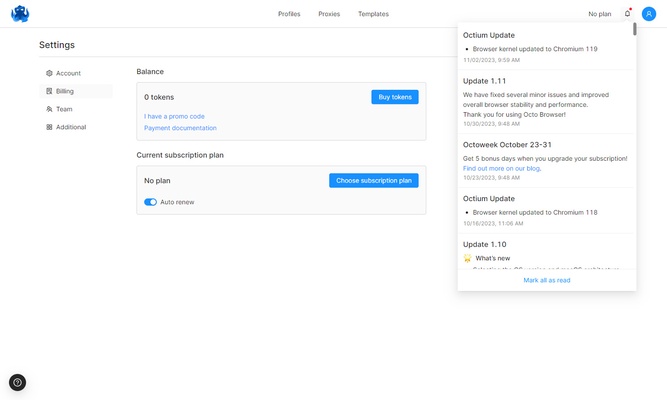This screenshot has width=667, height=400.
Task: Open the Profiles tab
Action: [x=289, y=14]
